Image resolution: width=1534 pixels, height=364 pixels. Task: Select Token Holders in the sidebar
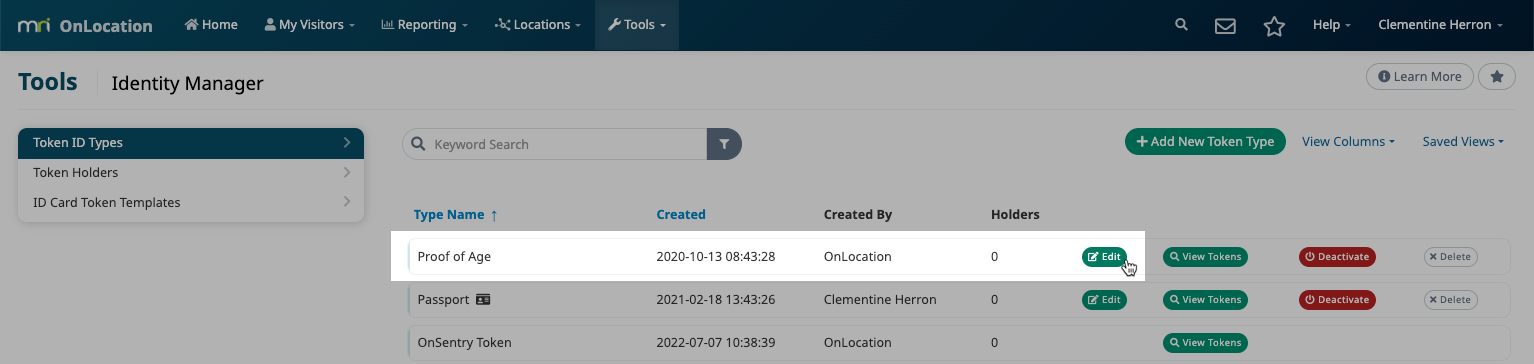point(191,172)
